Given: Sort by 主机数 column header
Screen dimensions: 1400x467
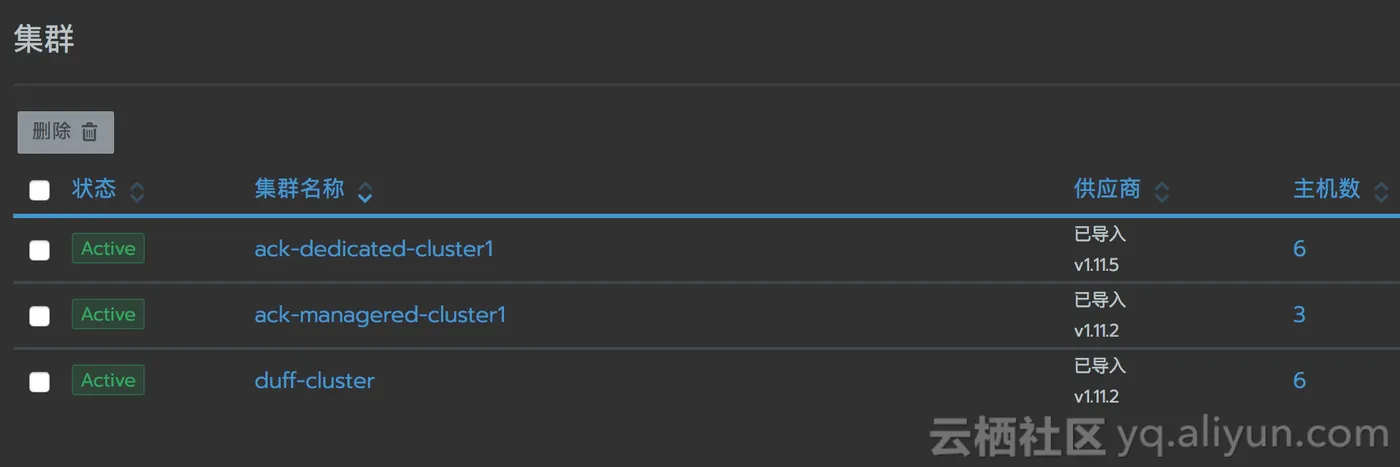Looking at the screenshot, I should click(x=1326, y=189).
